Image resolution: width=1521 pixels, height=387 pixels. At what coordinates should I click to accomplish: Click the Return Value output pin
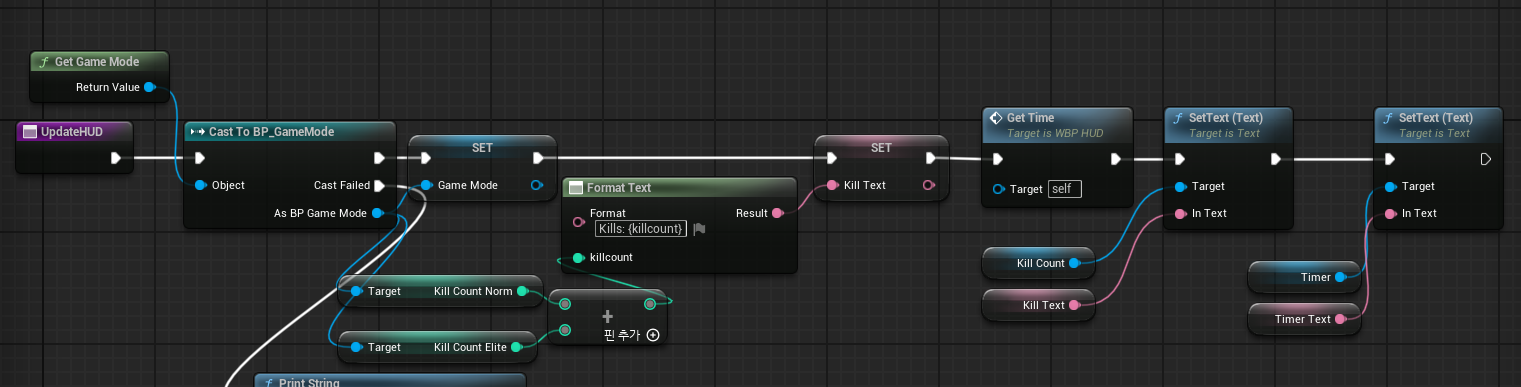coord(149,88)
